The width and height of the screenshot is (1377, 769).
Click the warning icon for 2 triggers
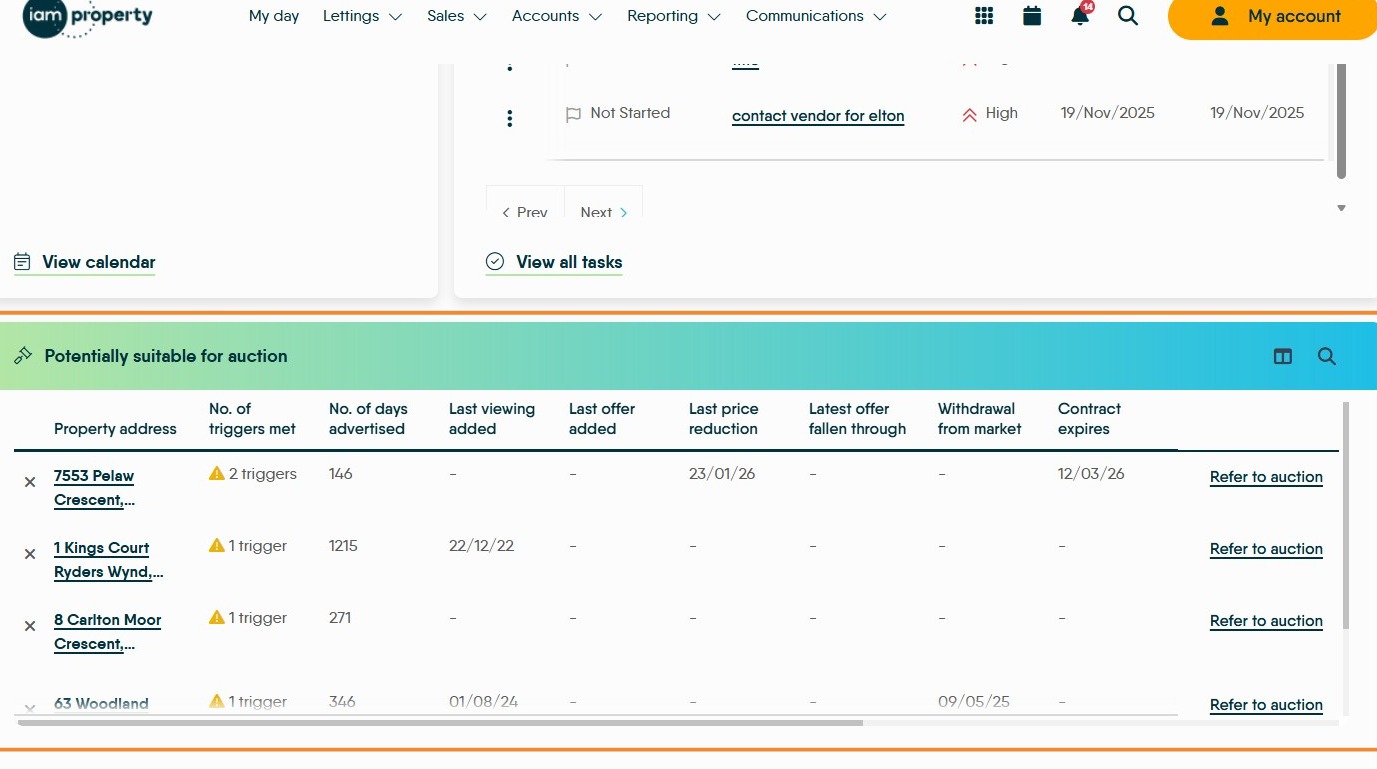point(217,473)
